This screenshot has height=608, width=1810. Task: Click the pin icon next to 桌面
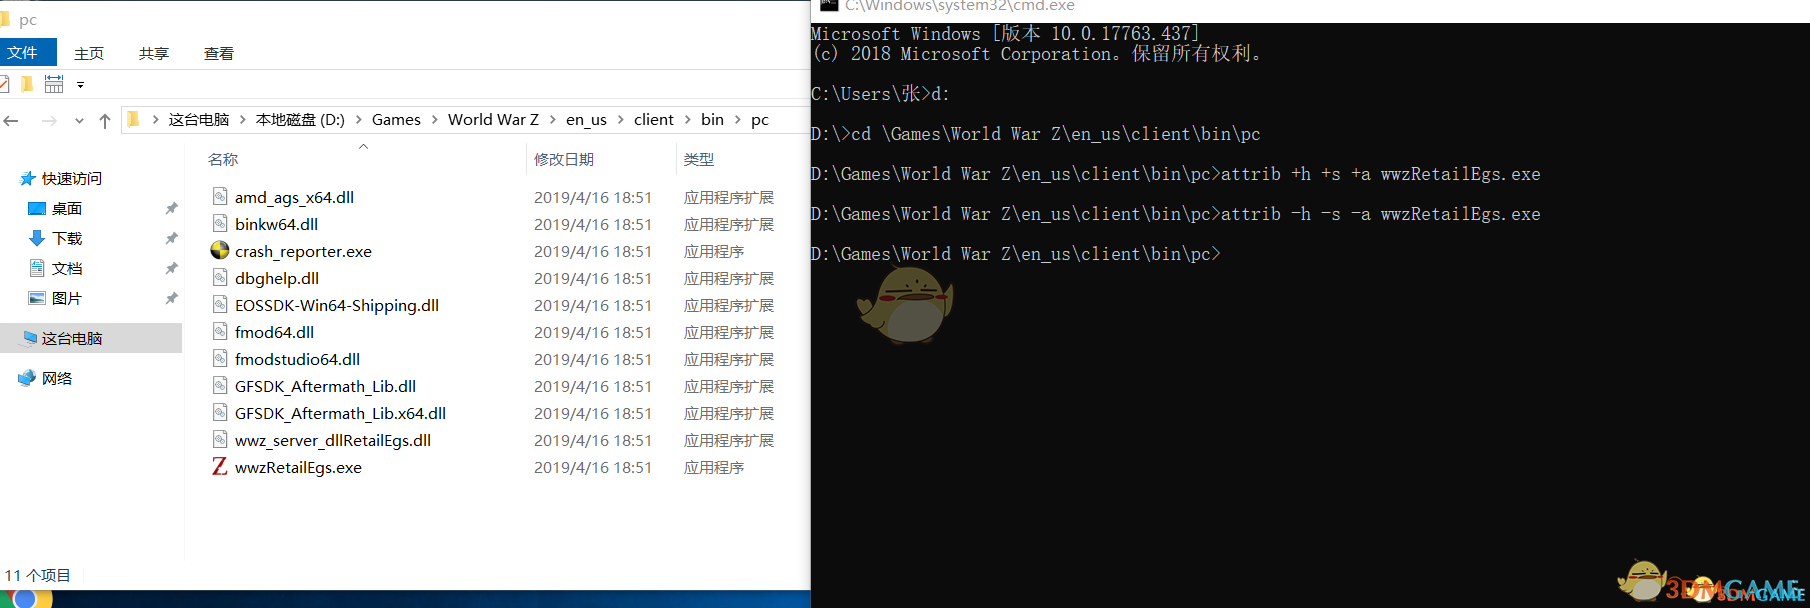(171, 208)
